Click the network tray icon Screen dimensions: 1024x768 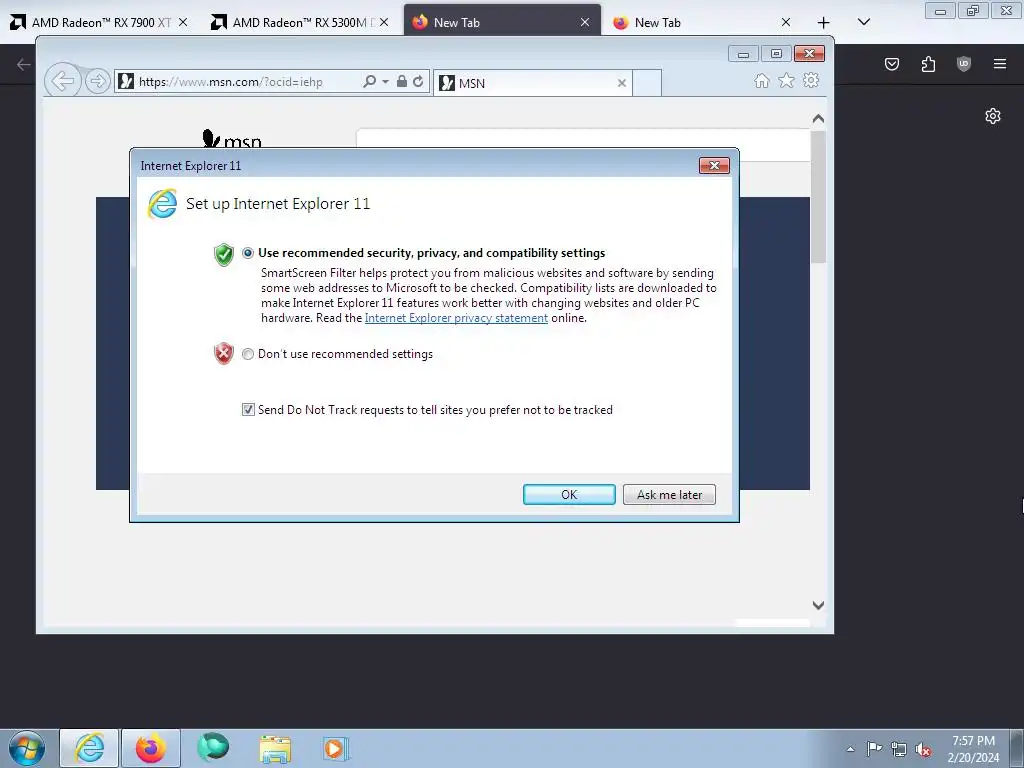pos(899,749)
